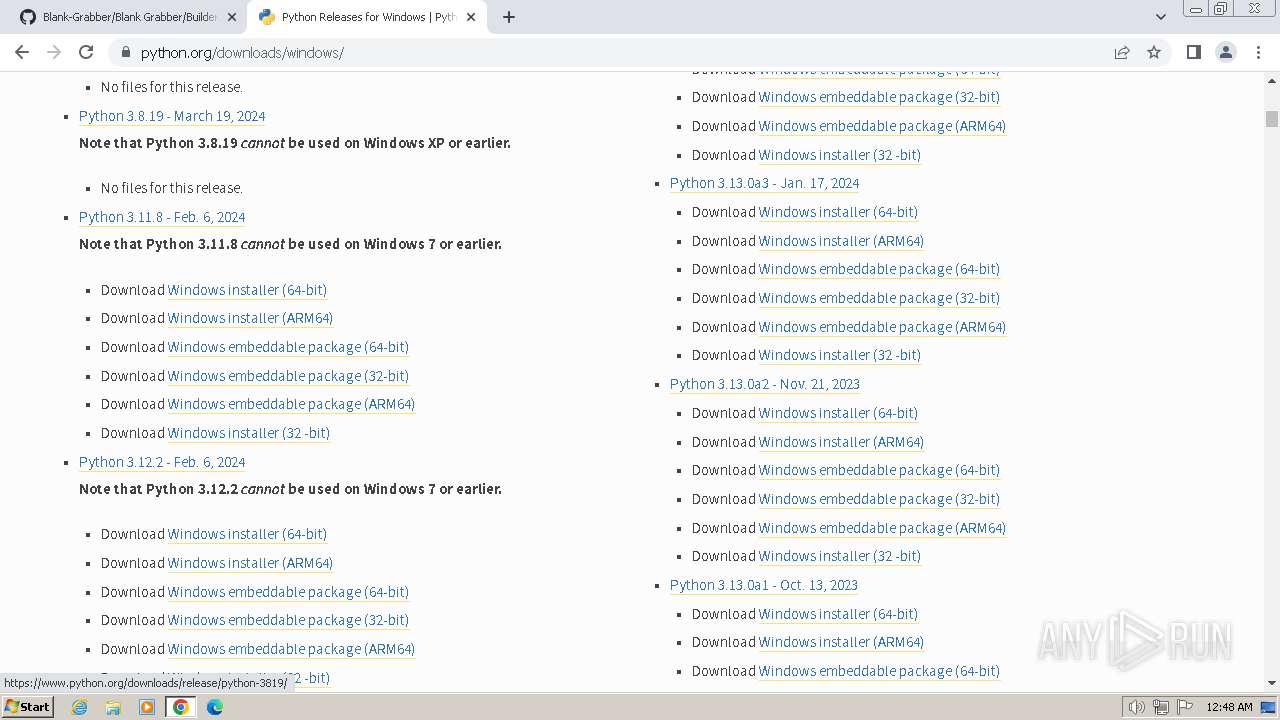Download 3.13.0a2 embeddable package (ARM64)
Viewport: 1280px width, 720px height.
(882, 528)
